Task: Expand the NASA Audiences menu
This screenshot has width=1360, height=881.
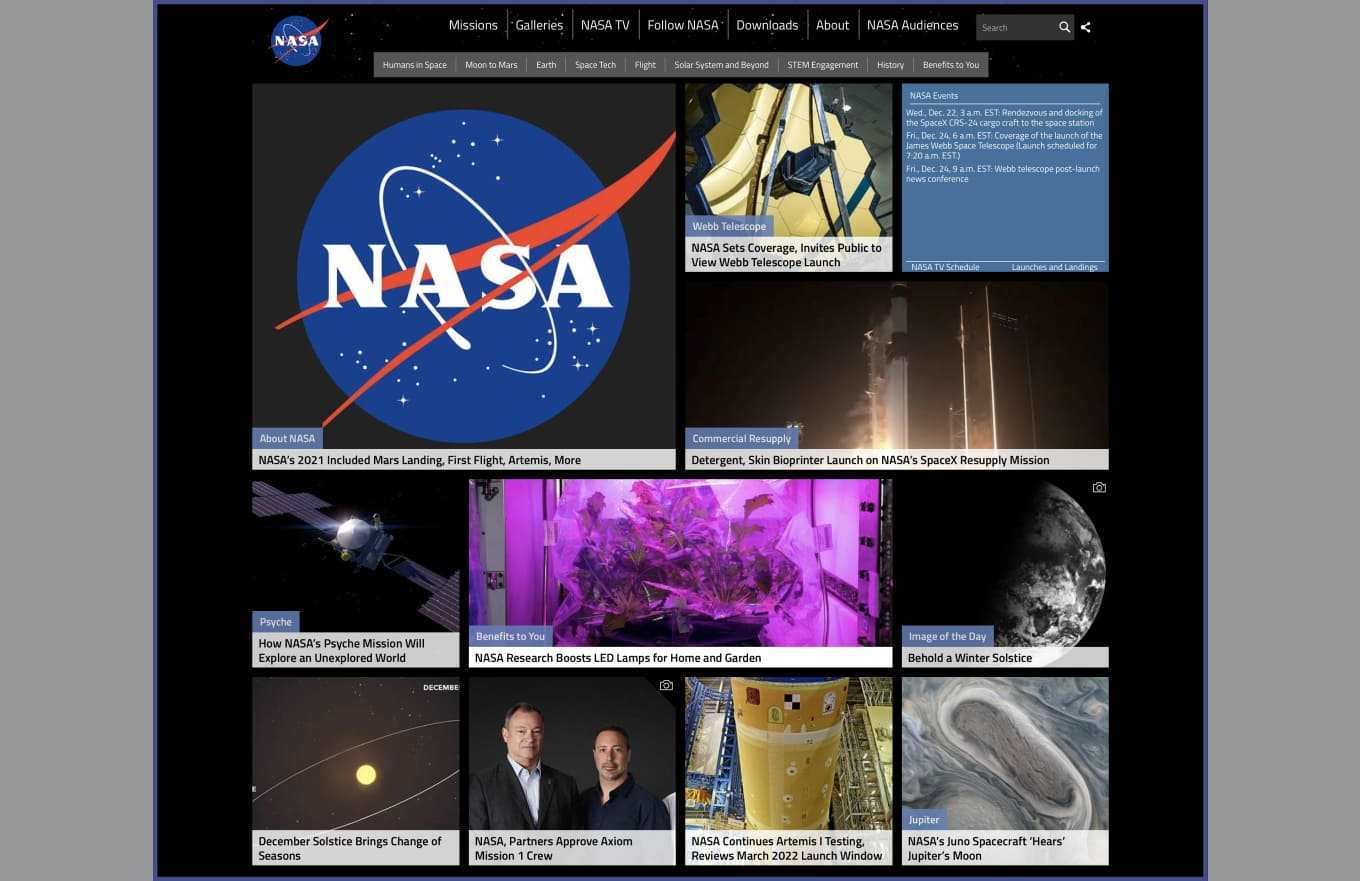Action: coord(912,26)
